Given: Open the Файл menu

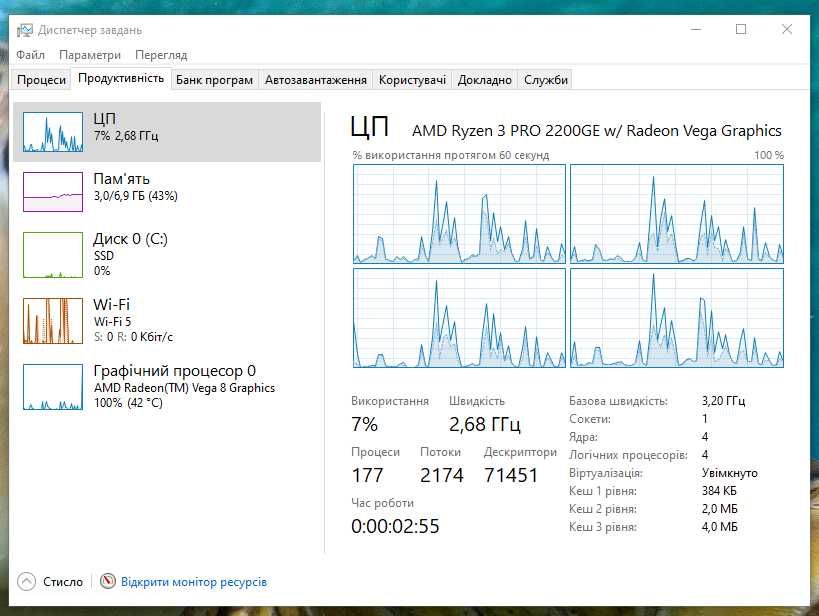Looking at the screenshot, I should point(30,55).
